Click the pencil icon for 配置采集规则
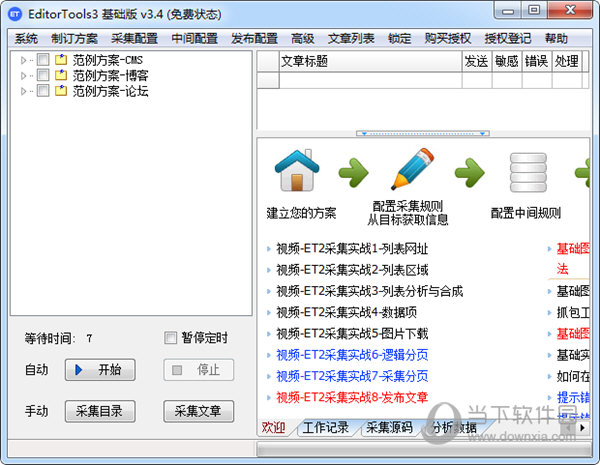The image size is (600, 465). tap(413, 169)
